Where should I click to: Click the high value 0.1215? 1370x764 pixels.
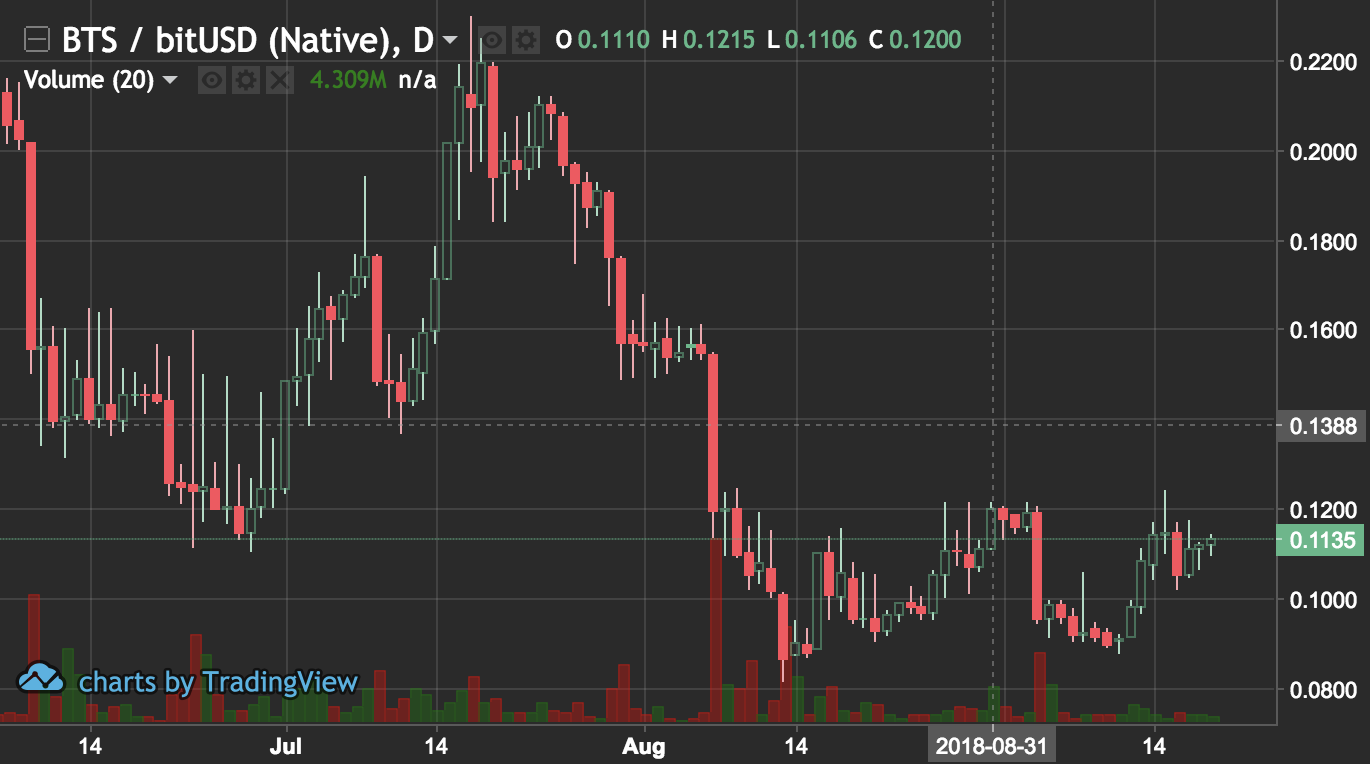tap(720, 41)
